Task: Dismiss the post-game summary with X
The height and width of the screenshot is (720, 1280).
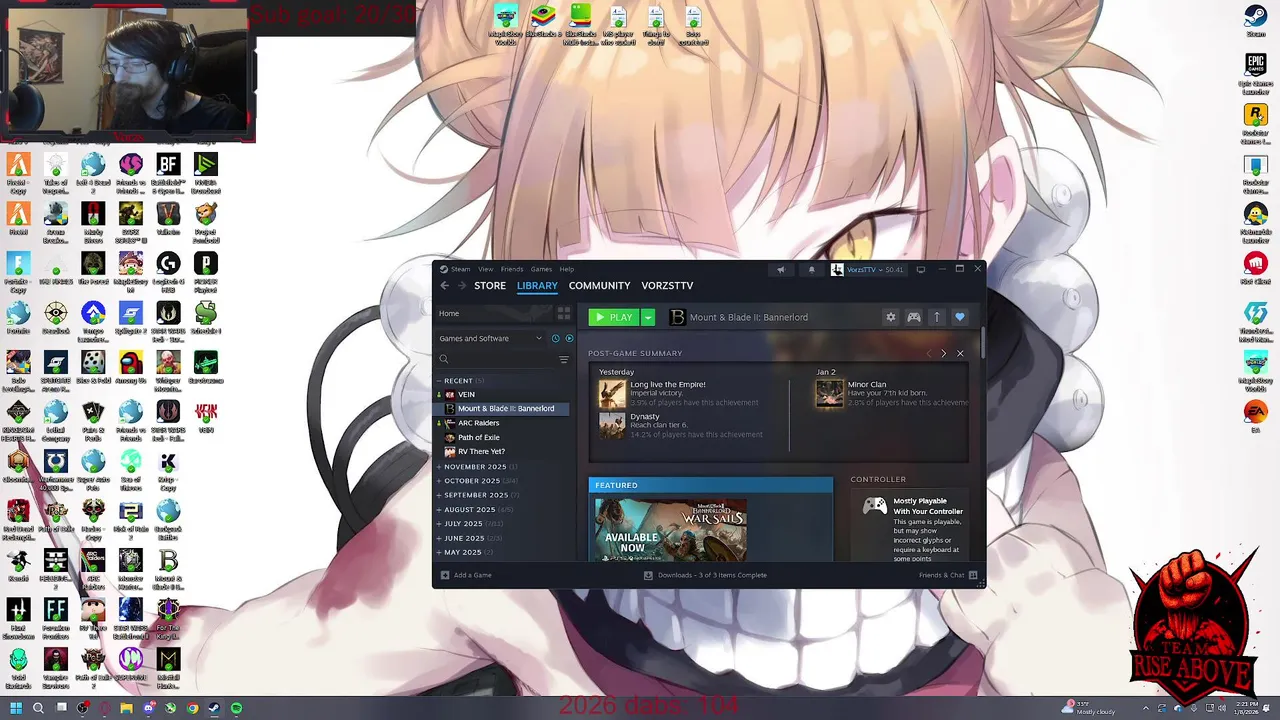Action: (x=960, y=353)
